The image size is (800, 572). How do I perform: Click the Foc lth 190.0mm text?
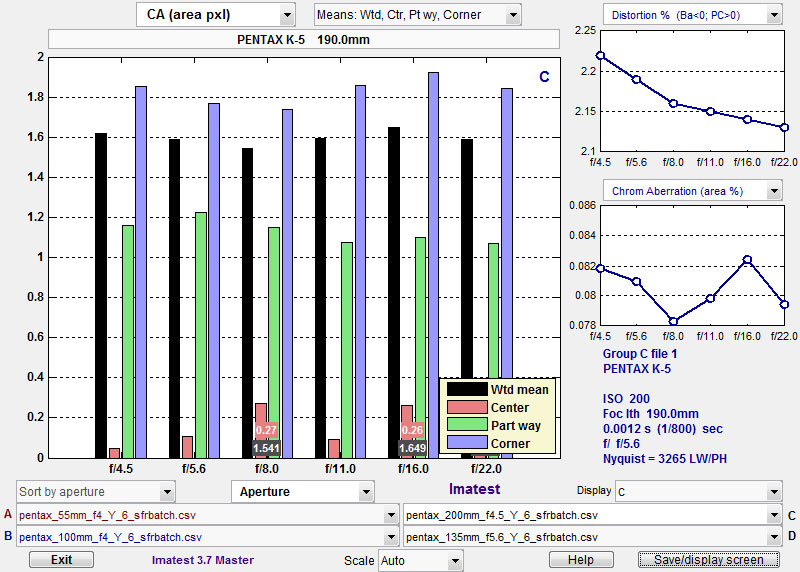pyautogui.click(x=651, y=414)
